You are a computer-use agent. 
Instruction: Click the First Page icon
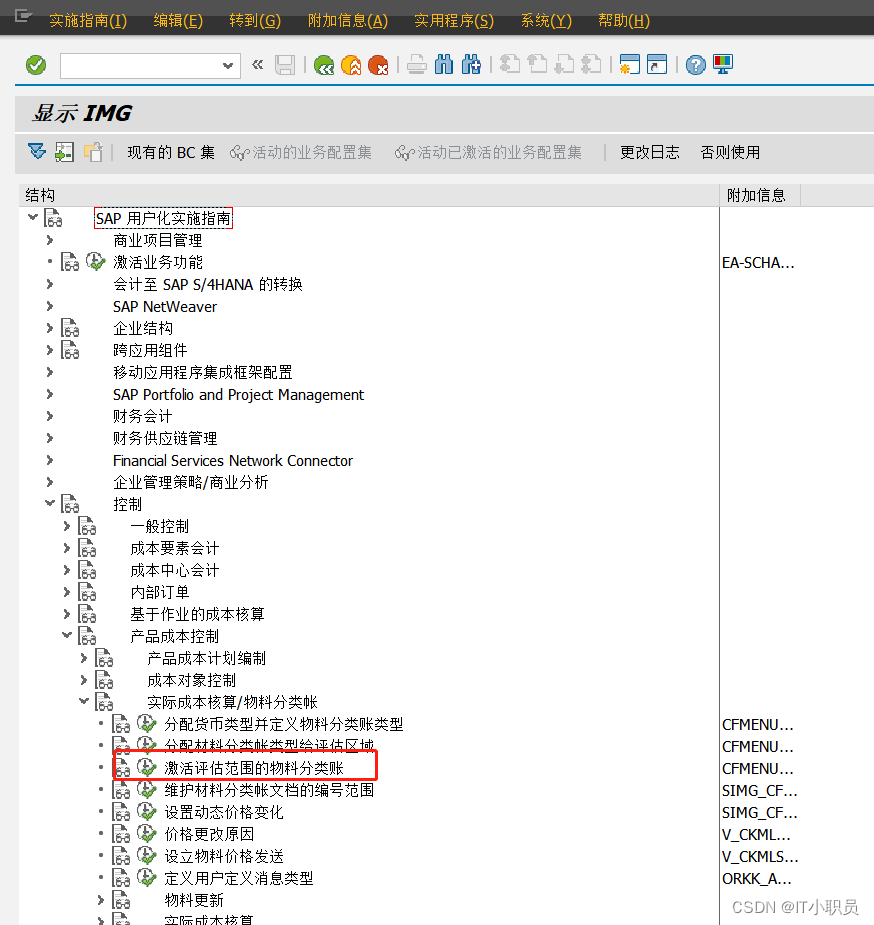click(510, 64)
